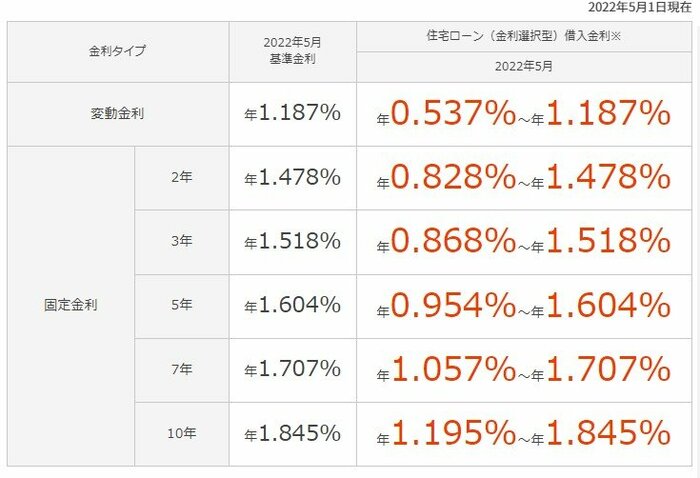The image size is (700, 478).
Task: Click the 7年 fixed term label
Action: (181, 370)
